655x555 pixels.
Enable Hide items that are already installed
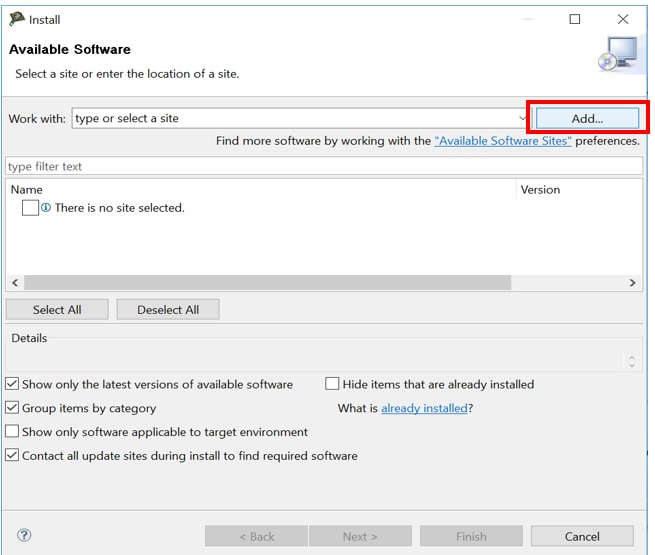(333, 384)
